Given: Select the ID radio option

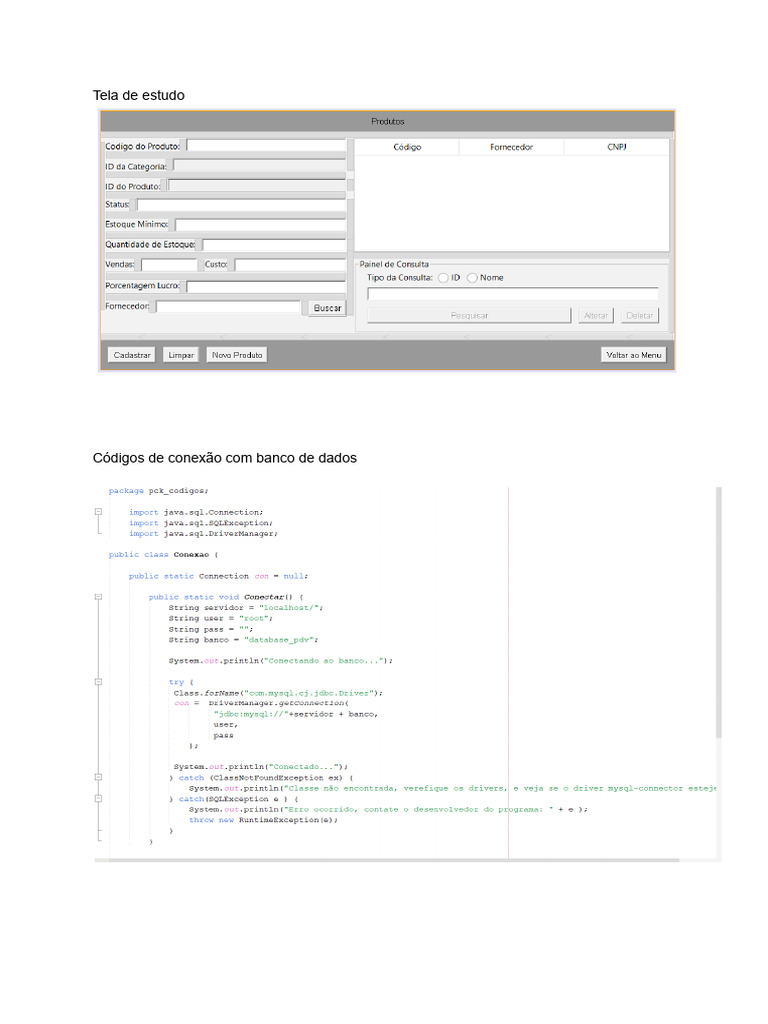Looking at the screenshot, I should click(x=443, y=278).
